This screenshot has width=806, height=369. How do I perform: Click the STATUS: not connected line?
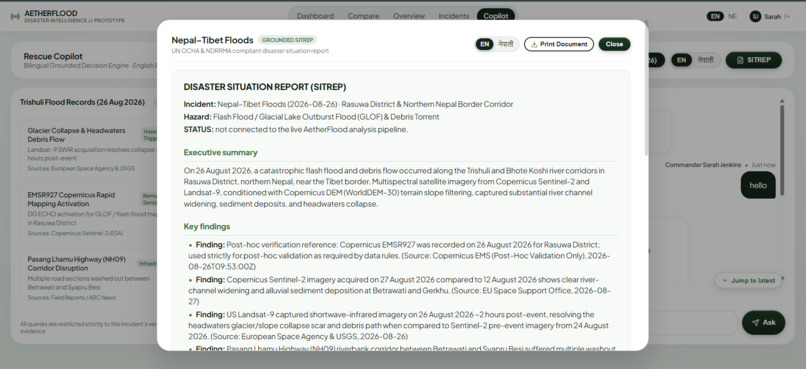296,130
